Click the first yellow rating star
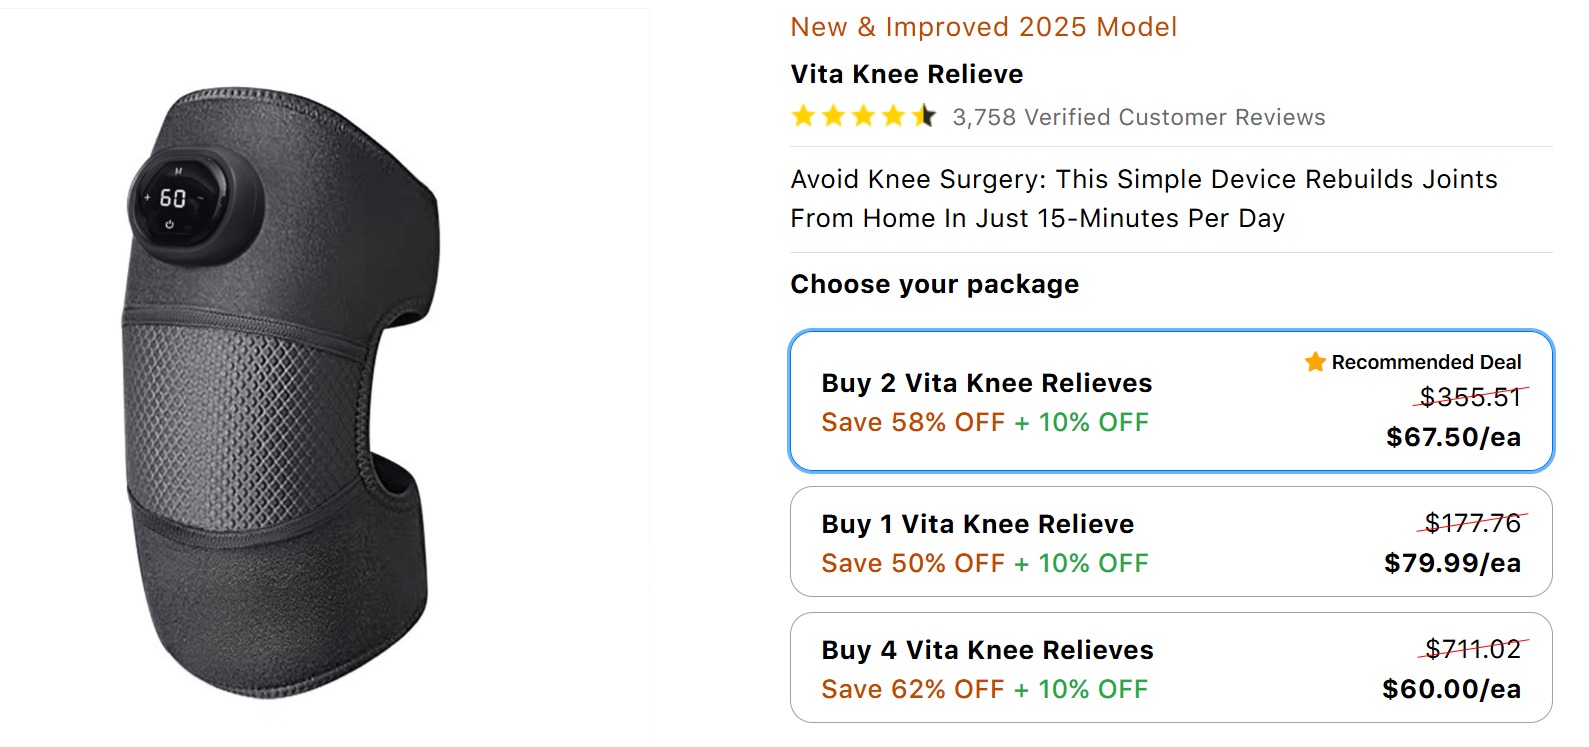The width and height of the screenshot is (1589, 747). coord(803,117)
